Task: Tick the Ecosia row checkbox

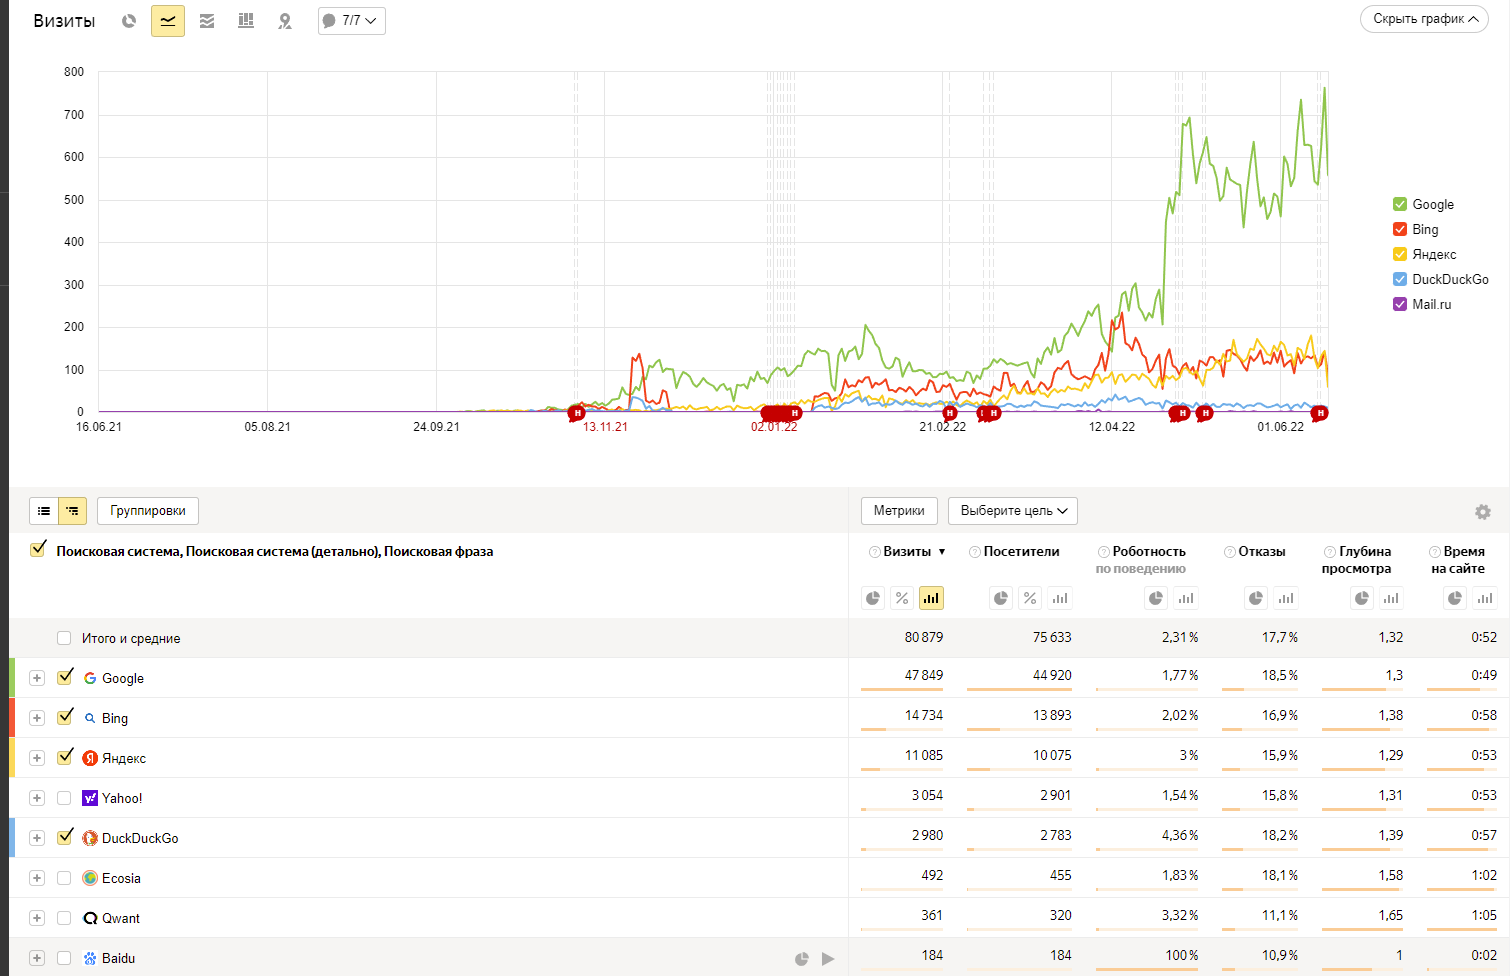Action: 64,878
